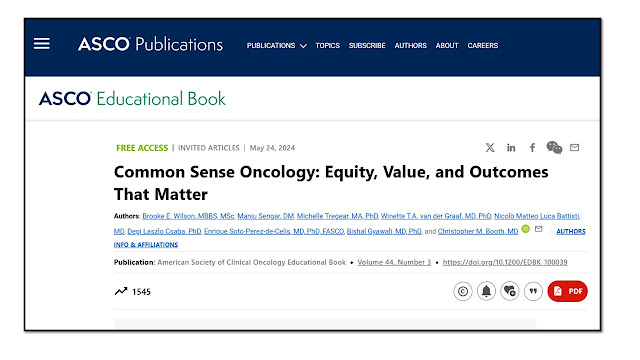The width and height of the screenshot is (640, 360).
Task: Share the article on LinkedIn
Action: click(x=511, y=148)
